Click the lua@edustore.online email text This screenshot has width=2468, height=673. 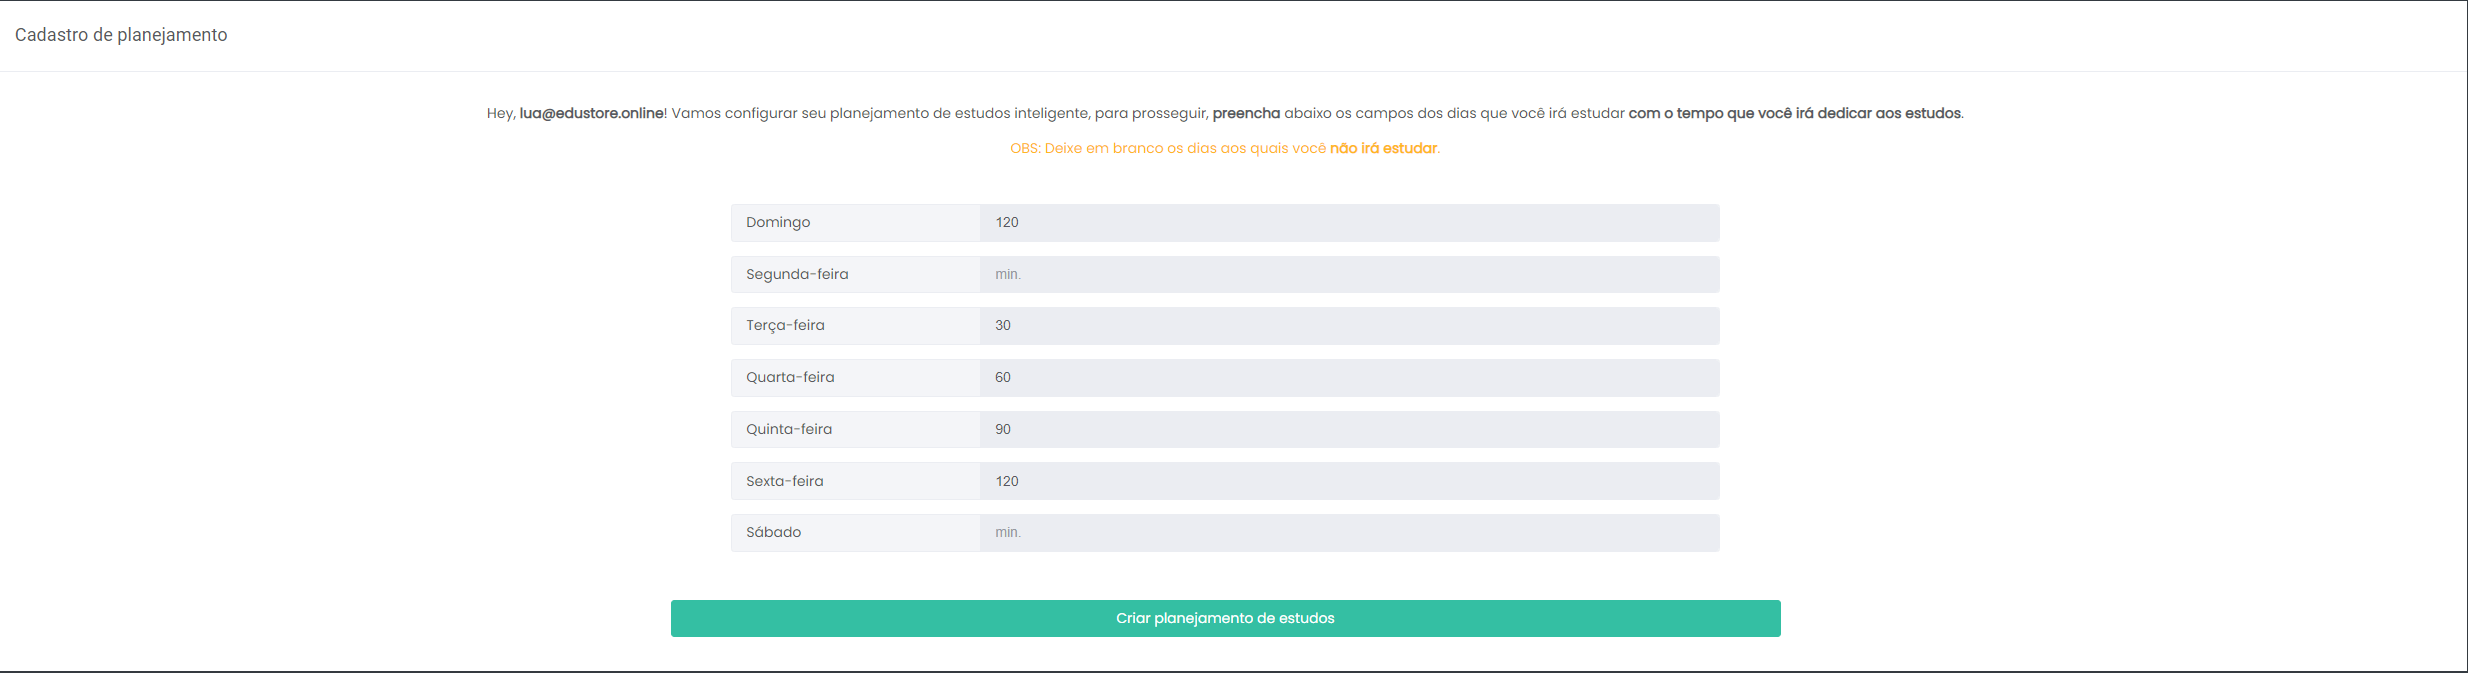click(x=591, y=113)
